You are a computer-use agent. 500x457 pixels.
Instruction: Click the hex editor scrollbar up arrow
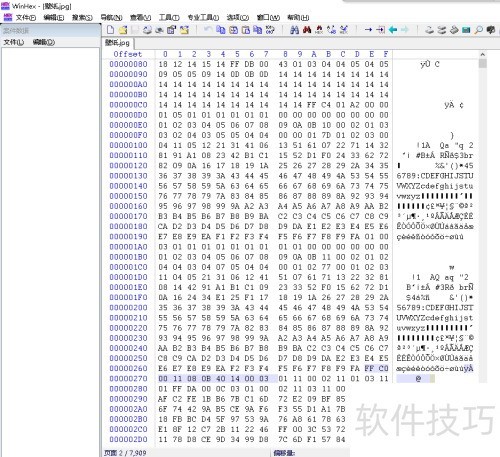point(483,55)
